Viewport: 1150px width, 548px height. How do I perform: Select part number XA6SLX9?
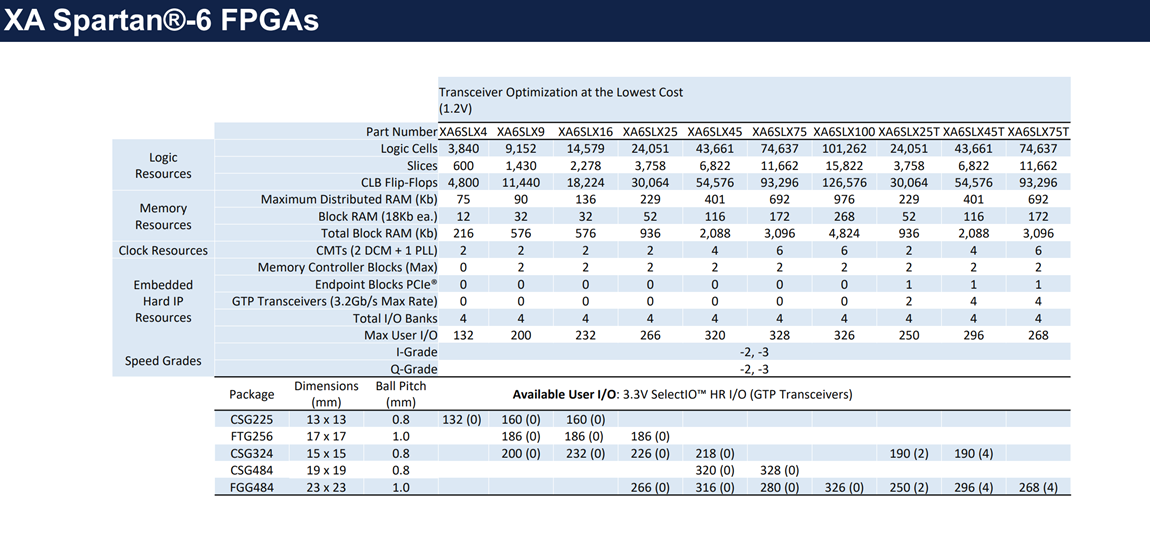[x=520, y=132]
